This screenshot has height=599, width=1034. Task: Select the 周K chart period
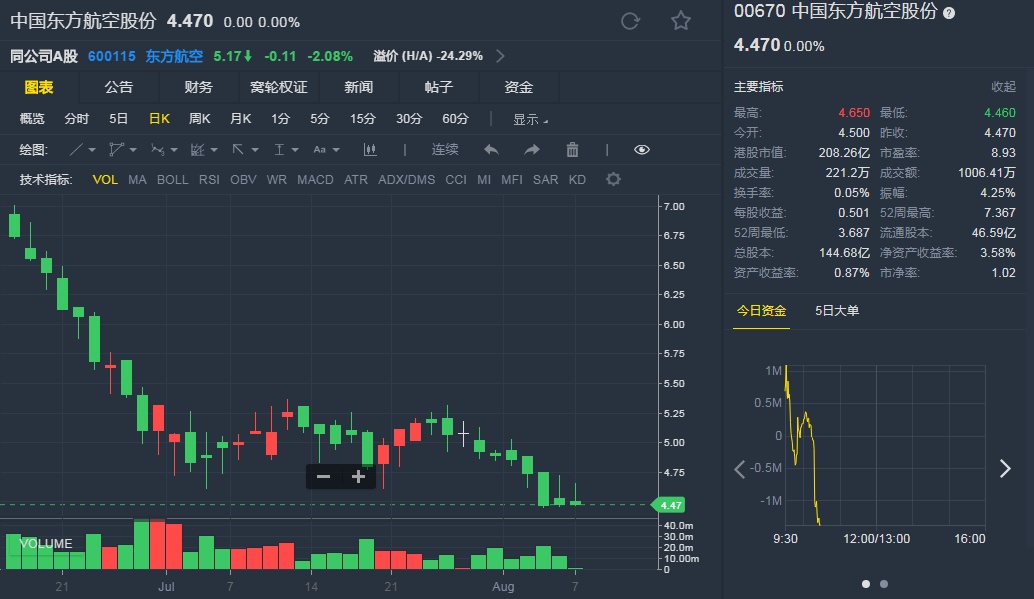click(x=199, y=119)
